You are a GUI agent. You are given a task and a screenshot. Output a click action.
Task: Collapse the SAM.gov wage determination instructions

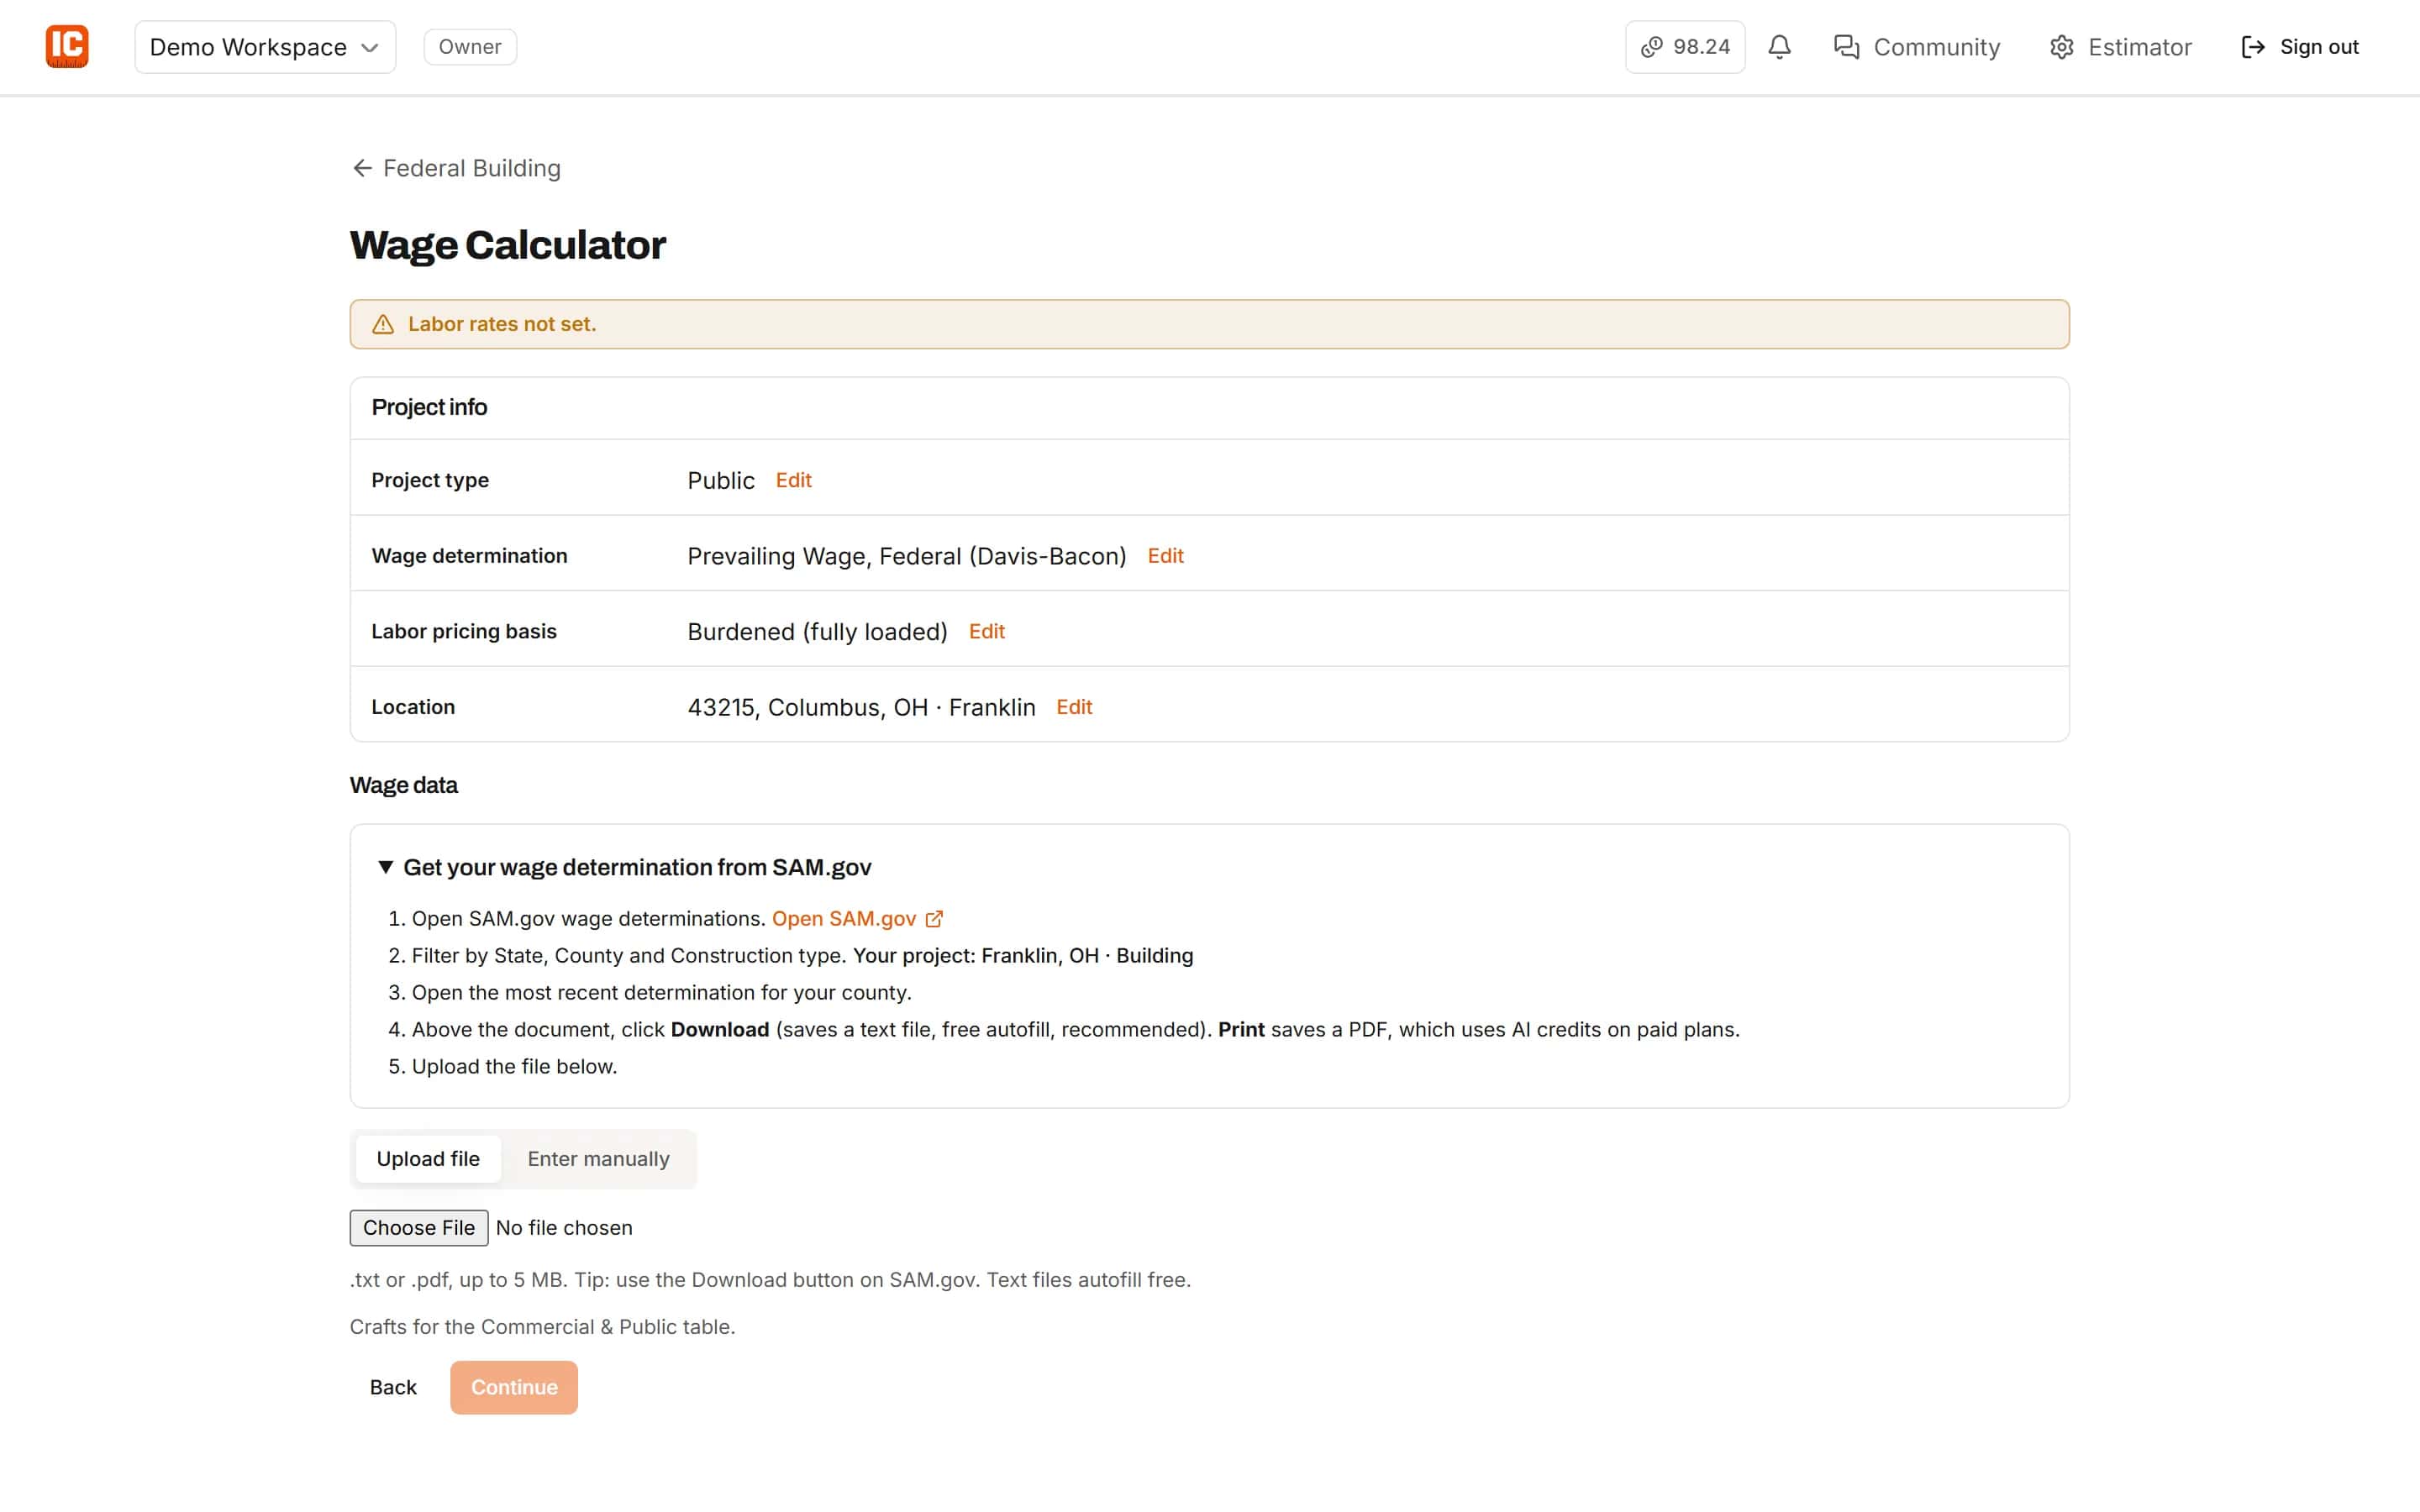click(x=625, y=867)
